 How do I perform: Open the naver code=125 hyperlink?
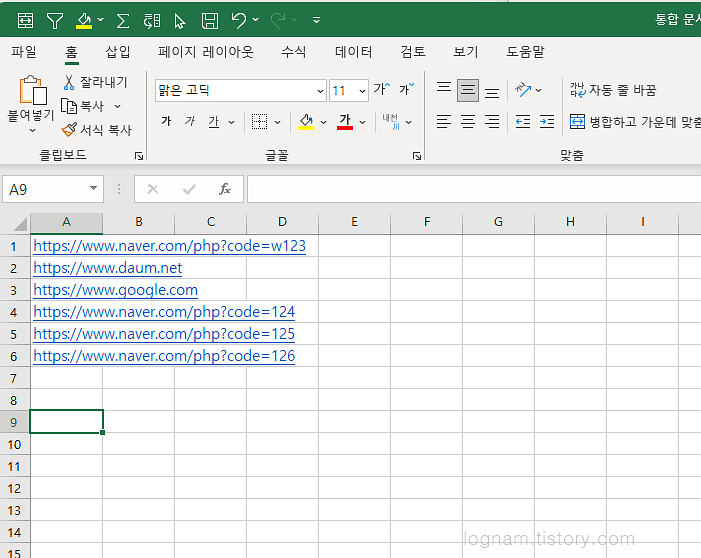point(164,334)
